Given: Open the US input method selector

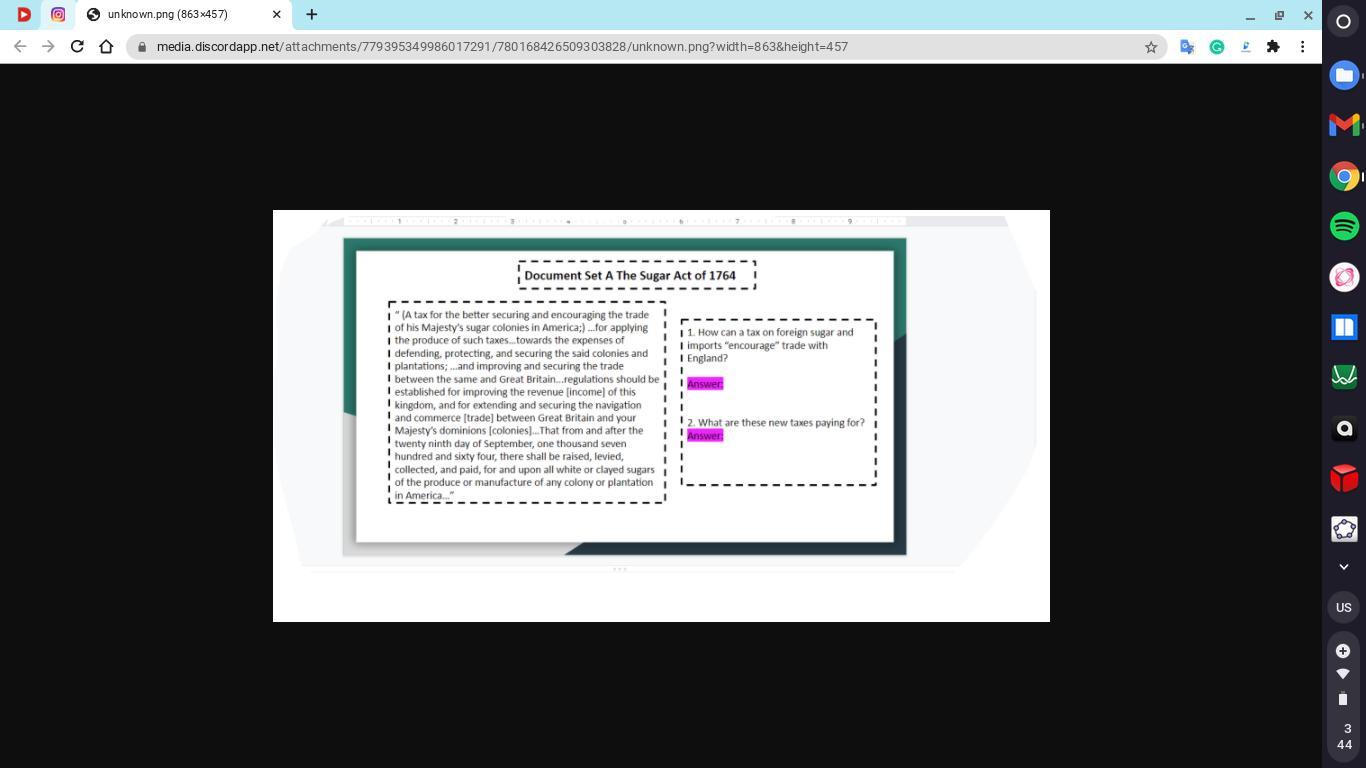Looking at the screenshot, I should coord(1344,607).
